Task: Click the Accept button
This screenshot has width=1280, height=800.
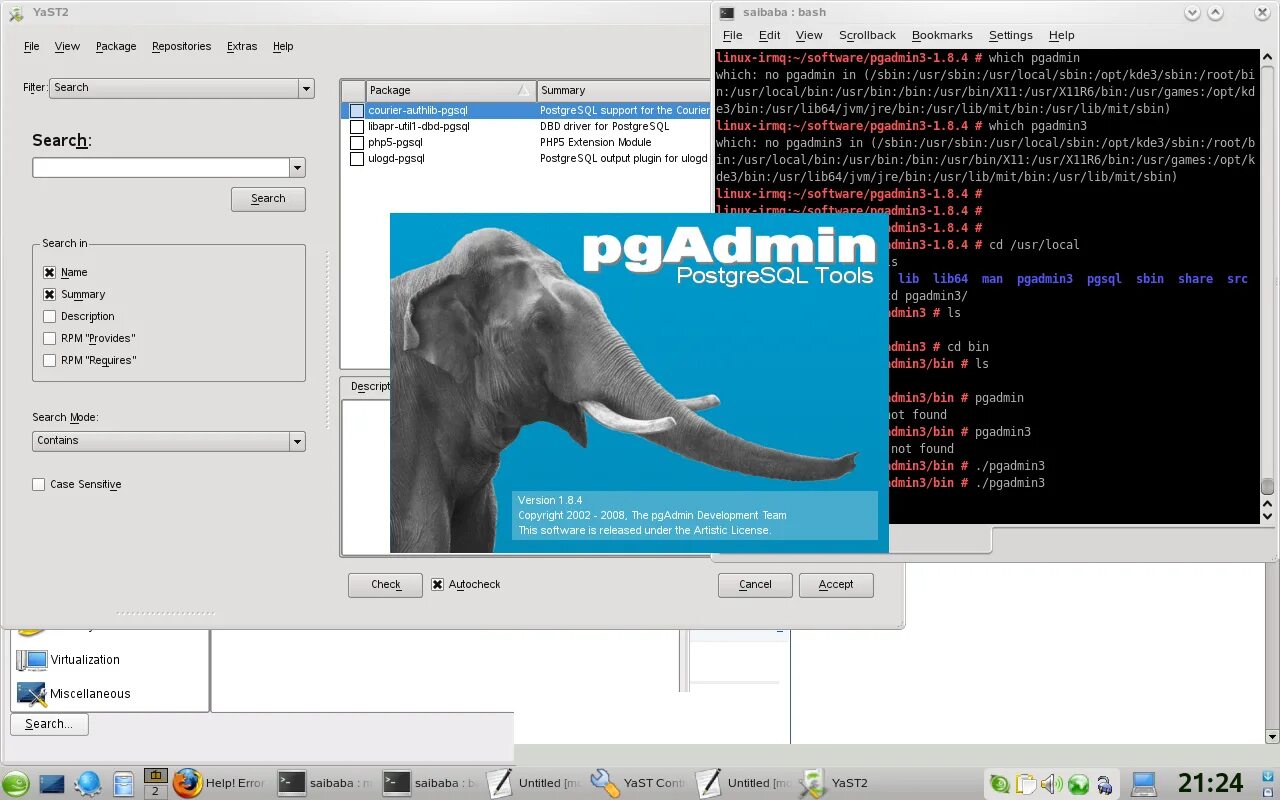Action: pos(836,585)
